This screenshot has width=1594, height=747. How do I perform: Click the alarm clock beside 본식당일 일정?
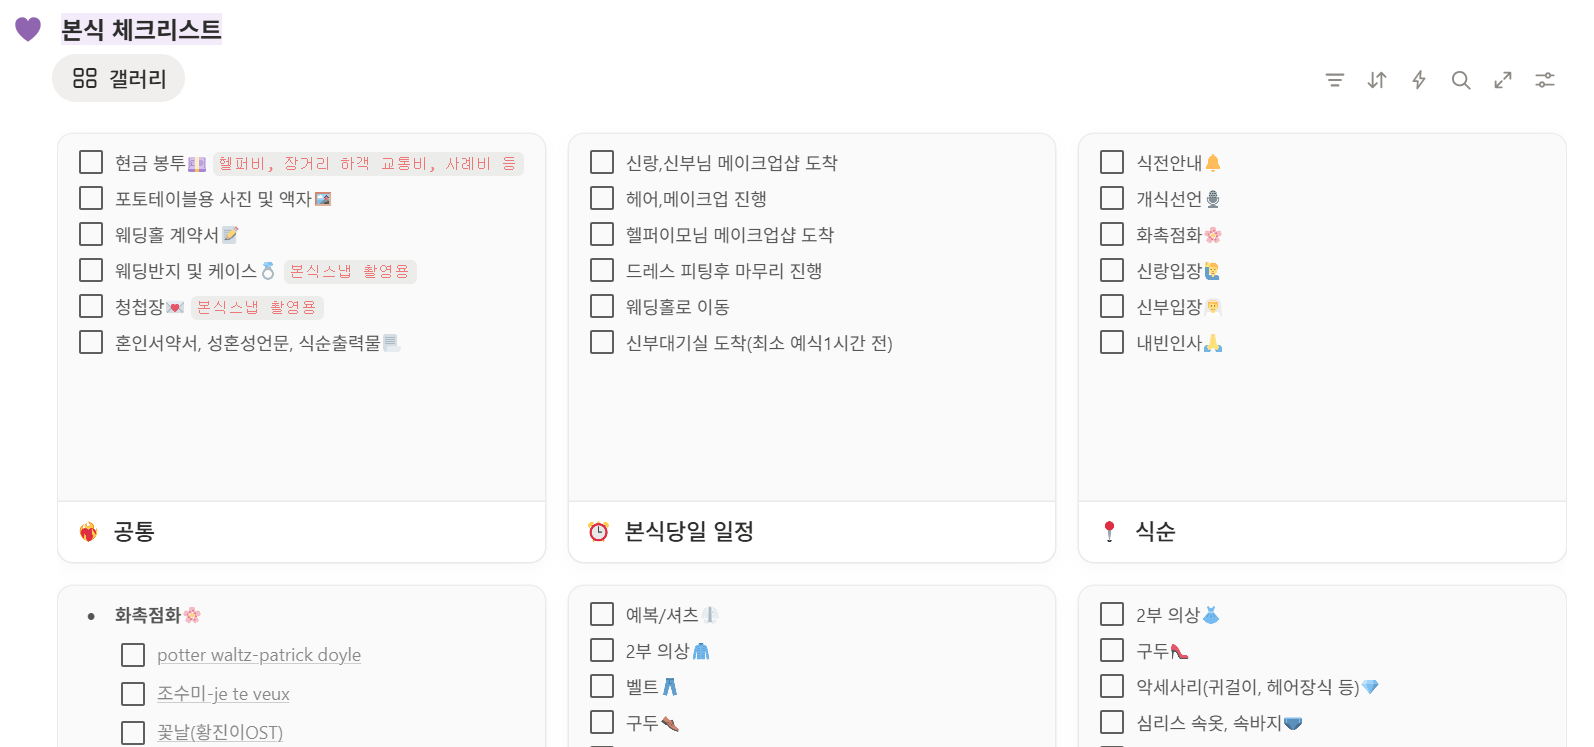[601, 533]
